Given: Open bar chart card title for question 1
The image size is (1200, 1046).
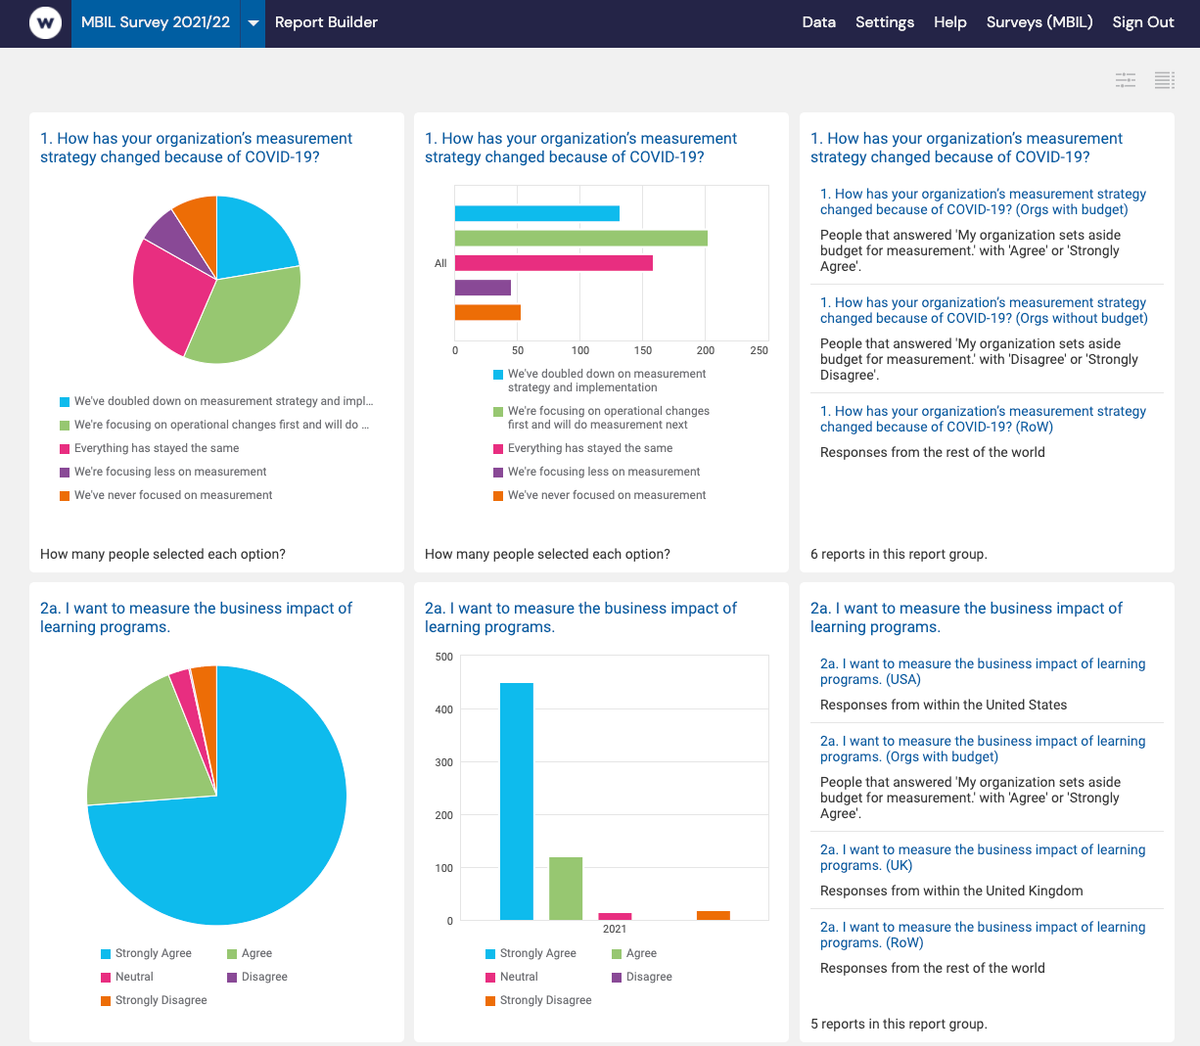Looking at the screenshot, I should coord(581,148).
